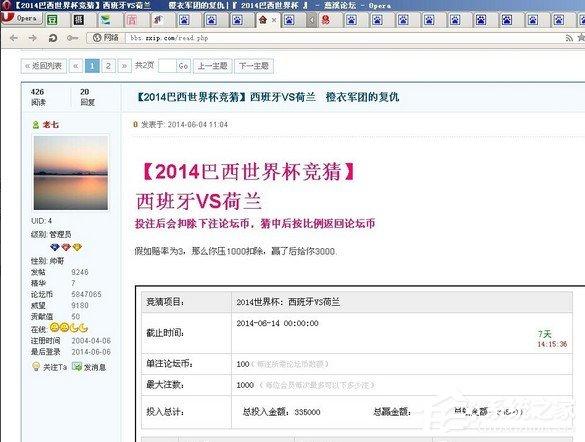The width and height of the screenshot is (585, 442).
Task: Click the green user status icon beside 老七
Action: pyautogui.click(x=35, y=125)
